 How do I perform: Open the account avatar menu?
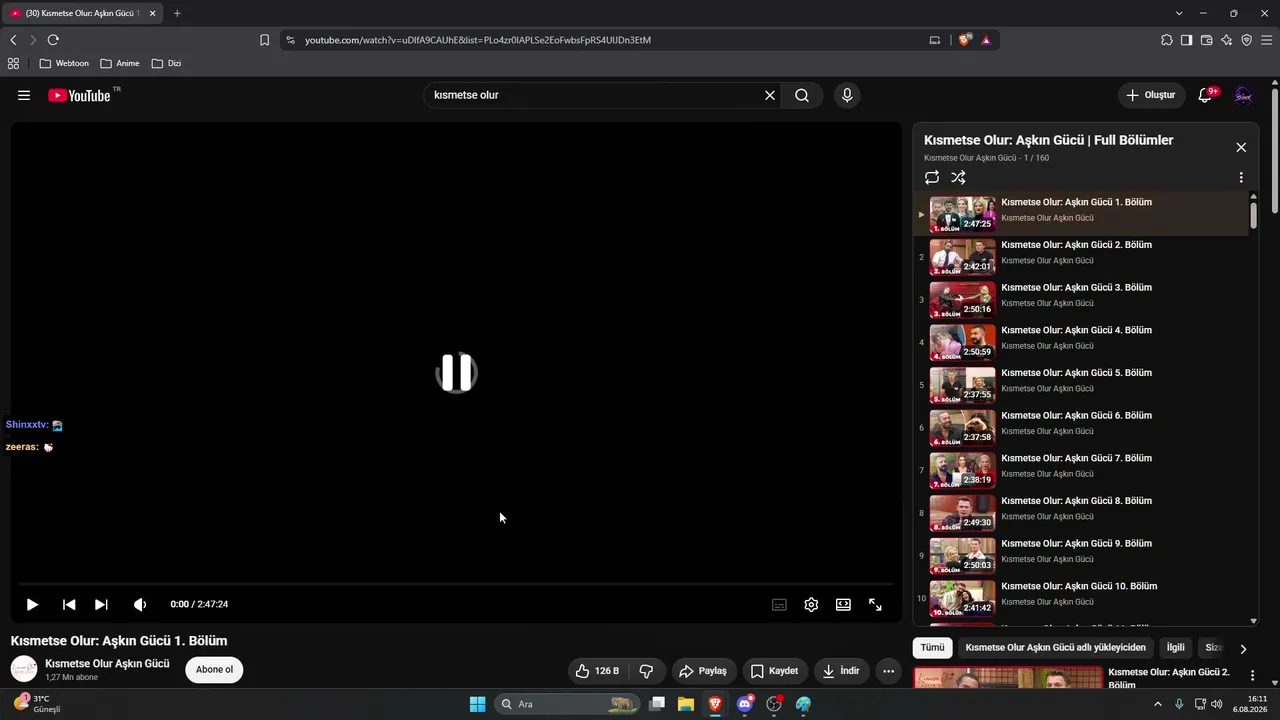(x=1243, y=95)
